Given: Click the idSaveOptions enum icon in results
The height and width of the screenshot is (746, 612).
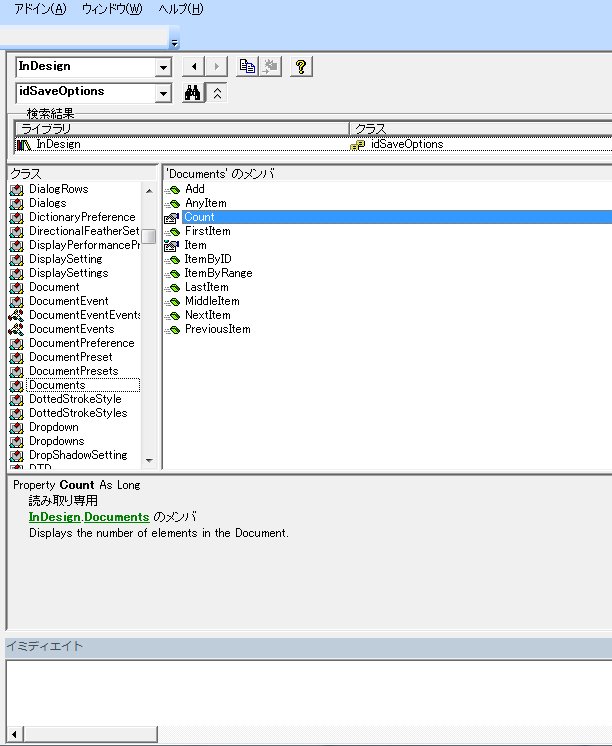Looking at the screenshot, I should pyautogui.click(x=357, y=145).
